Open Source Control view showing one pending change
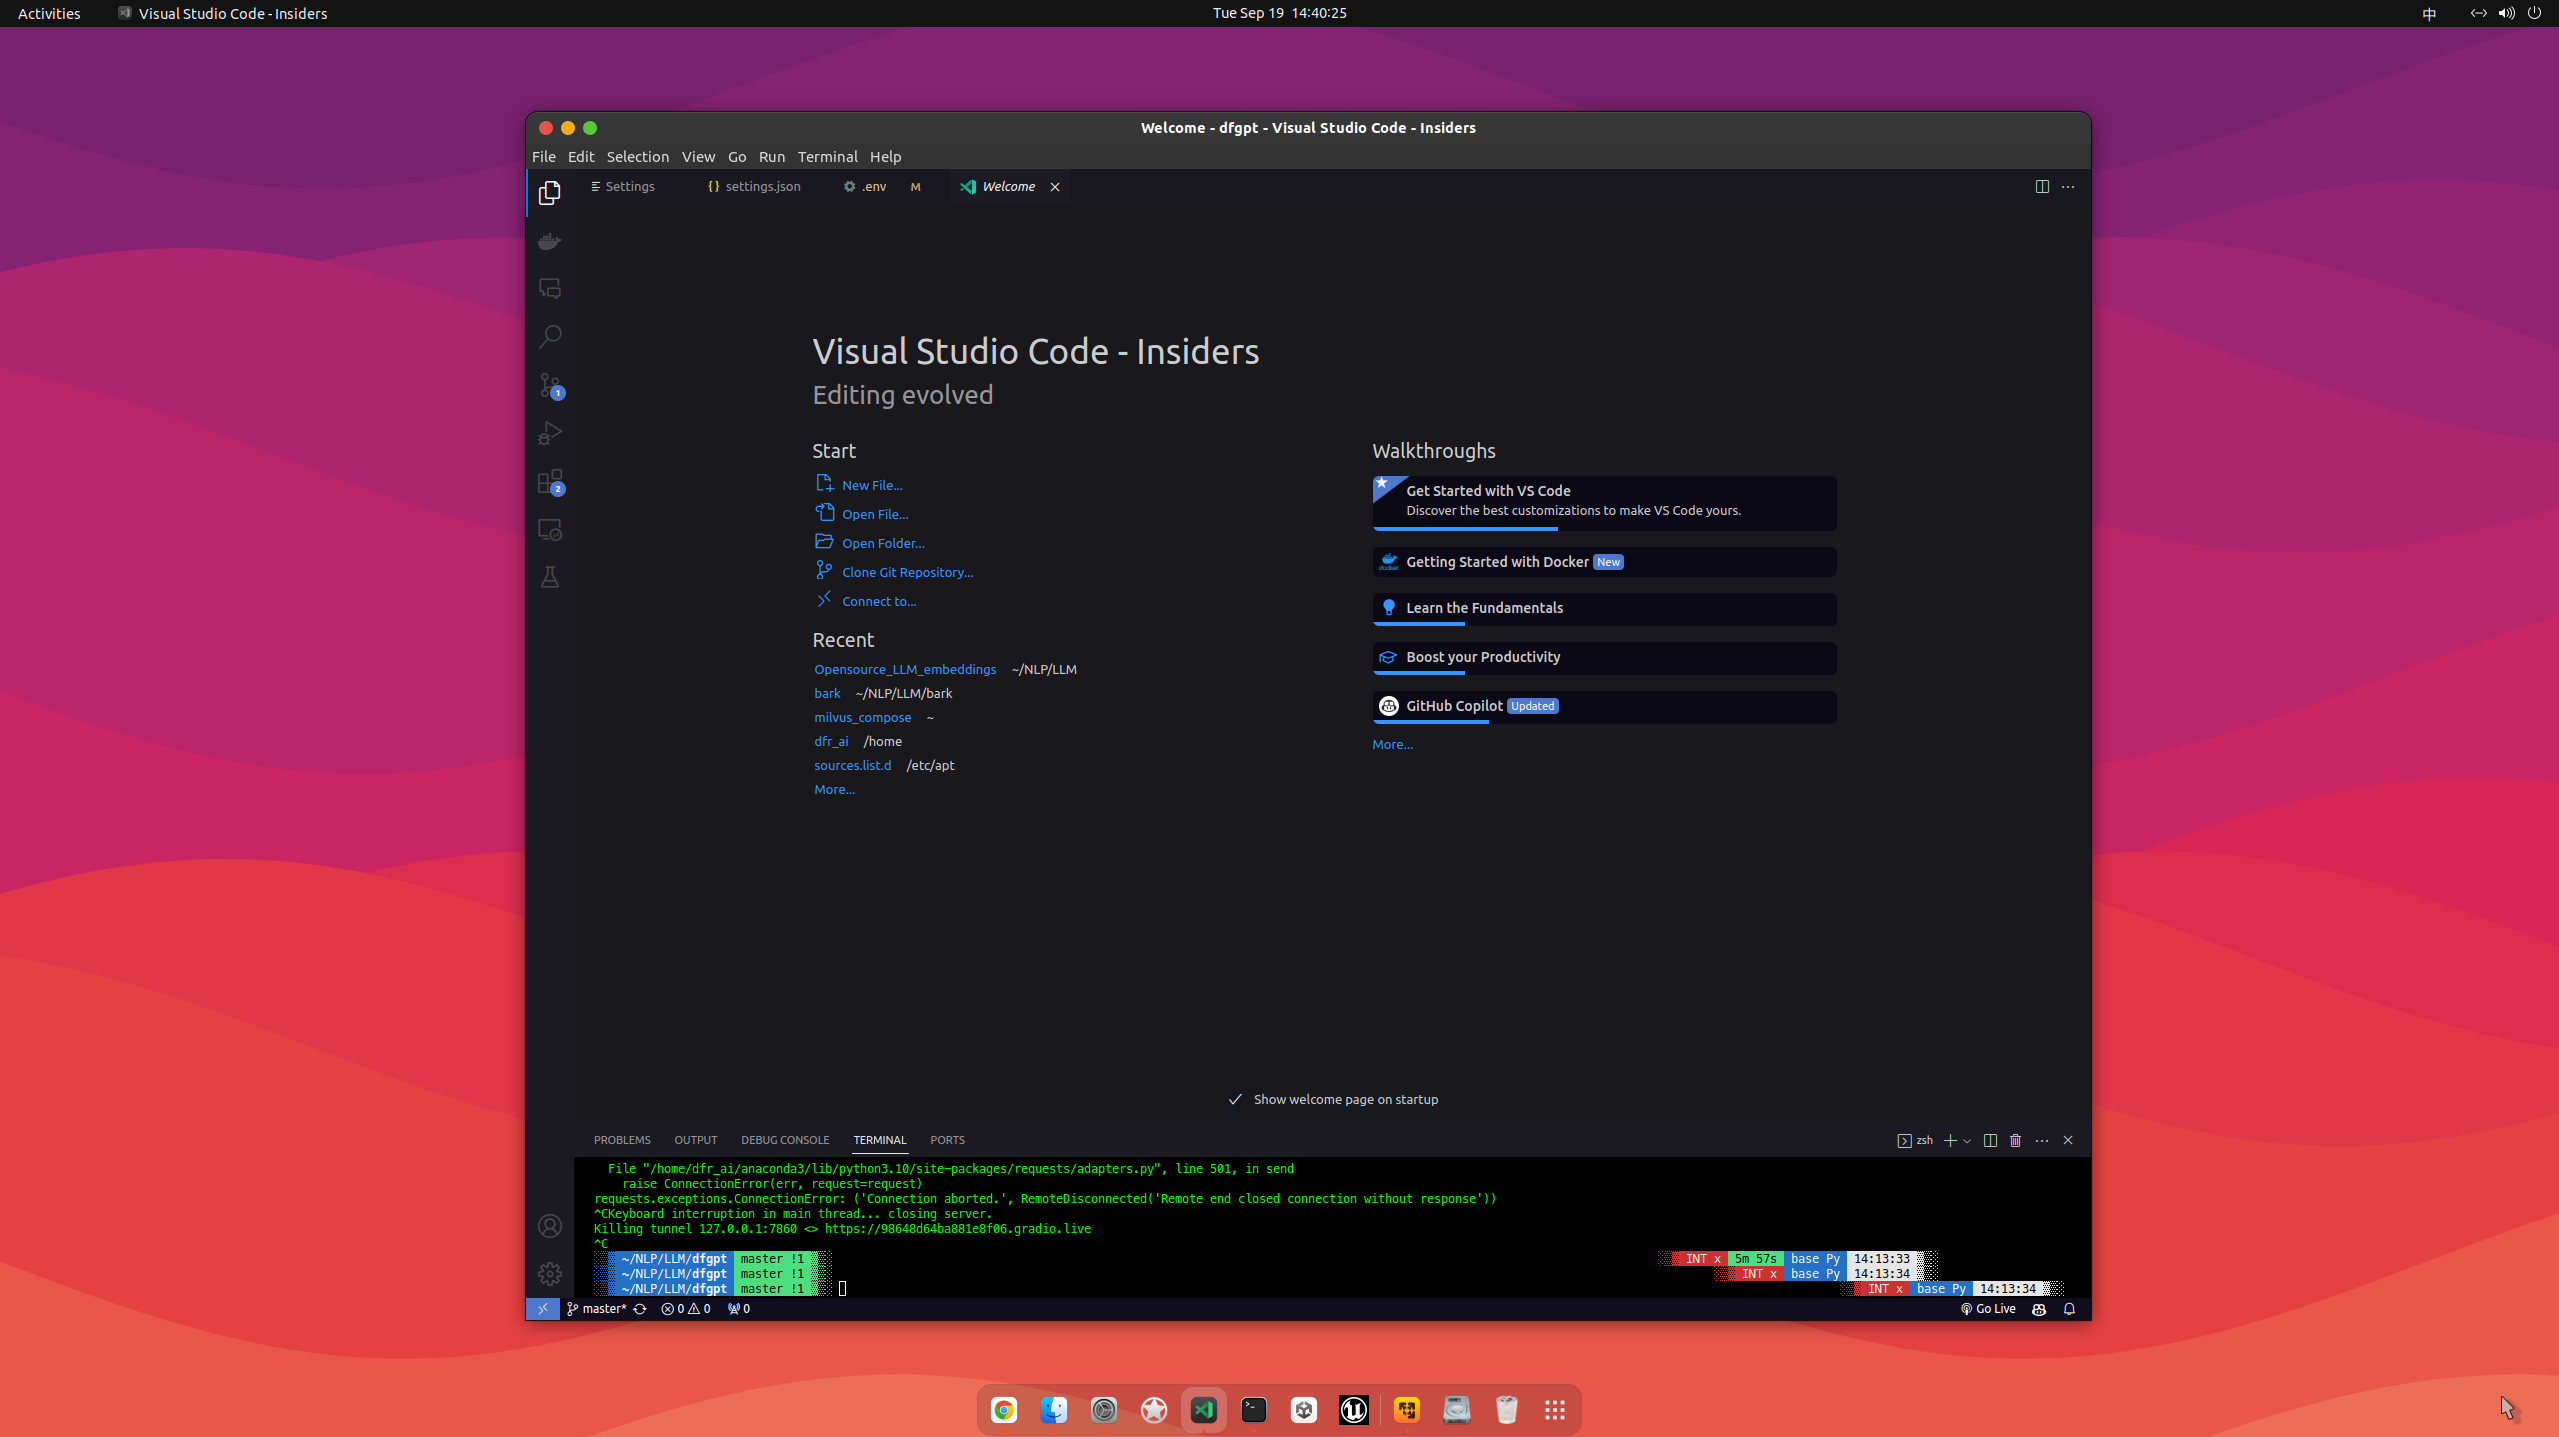Screen dimensions: 2559x1437 pyautogui.click(x=550, y=385)
